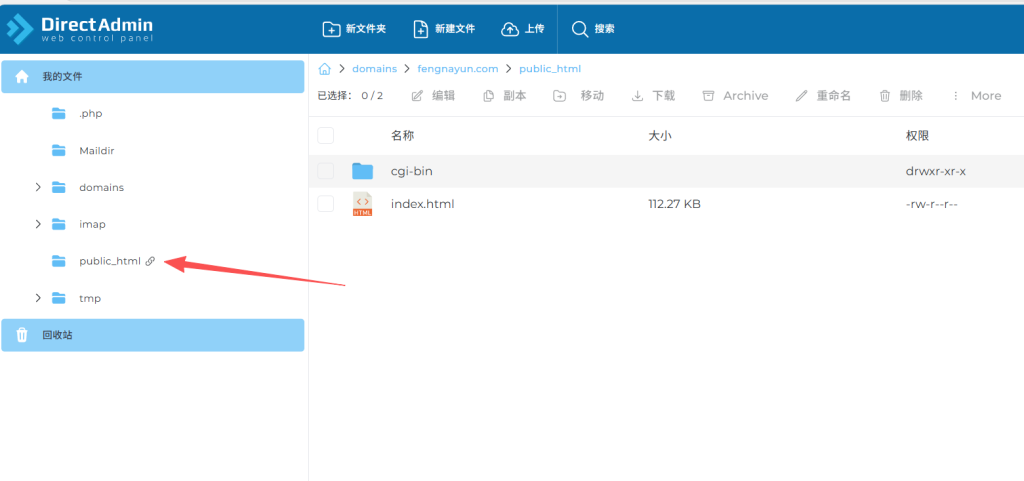Open the More actions menu
The height and width of the screenshot is (481, 1024).
point(975,96)
